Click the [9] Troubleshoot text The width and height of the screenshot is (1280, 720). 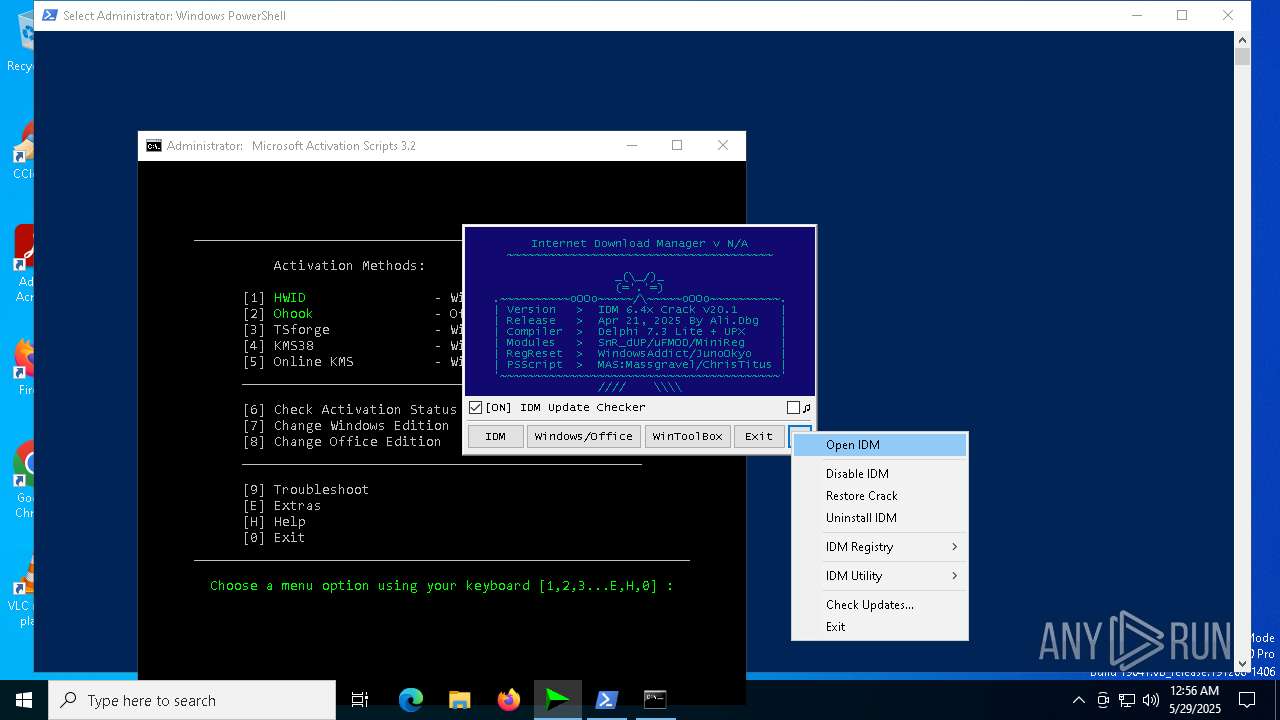tap(306, 490)
